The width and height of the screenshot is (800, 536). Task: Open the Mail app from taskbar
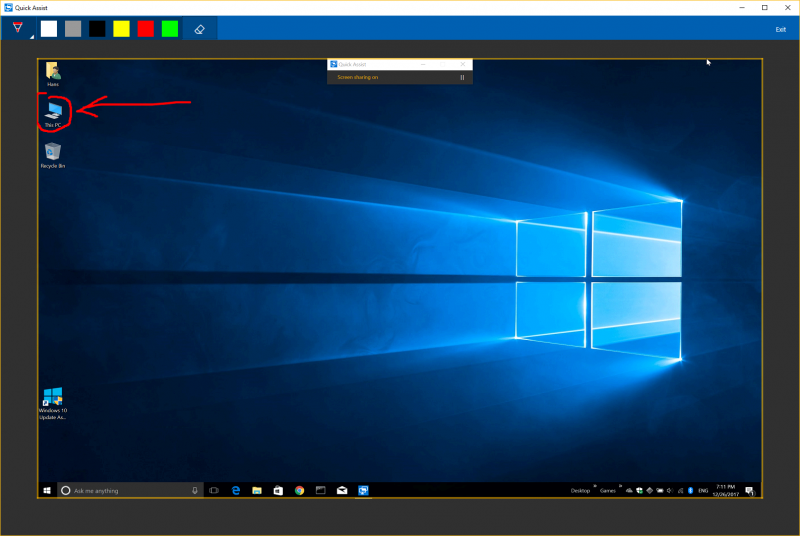342,490
